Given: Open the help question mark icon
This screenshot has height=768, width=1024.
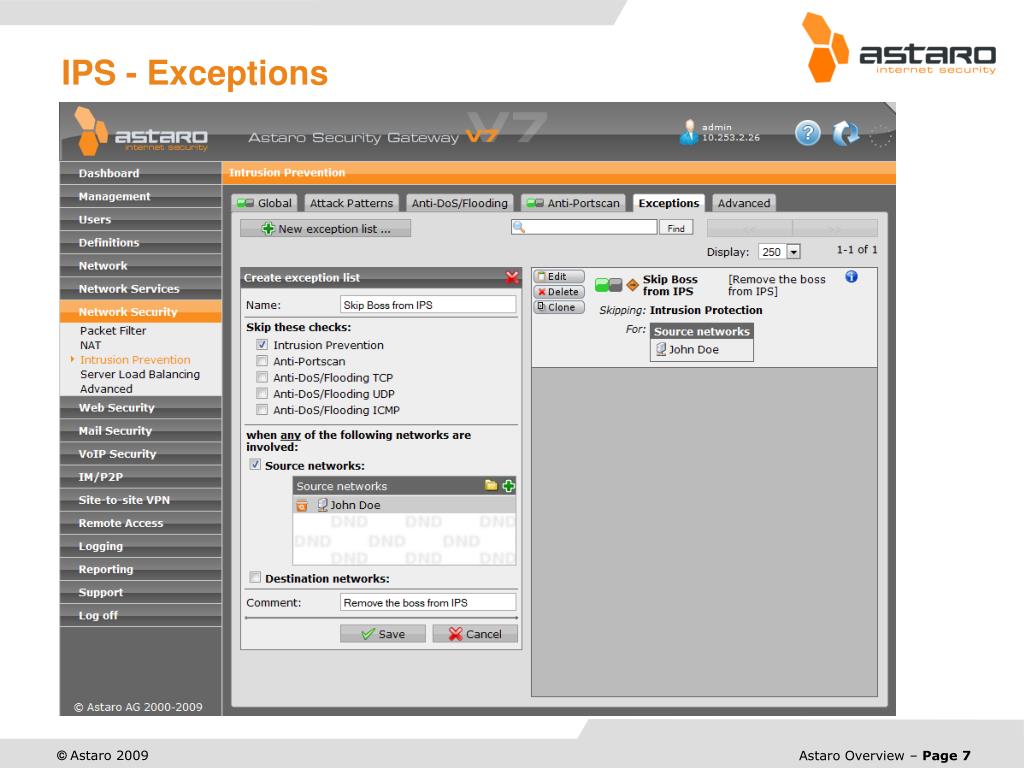Looking at the screenshot, I should 808,133.
